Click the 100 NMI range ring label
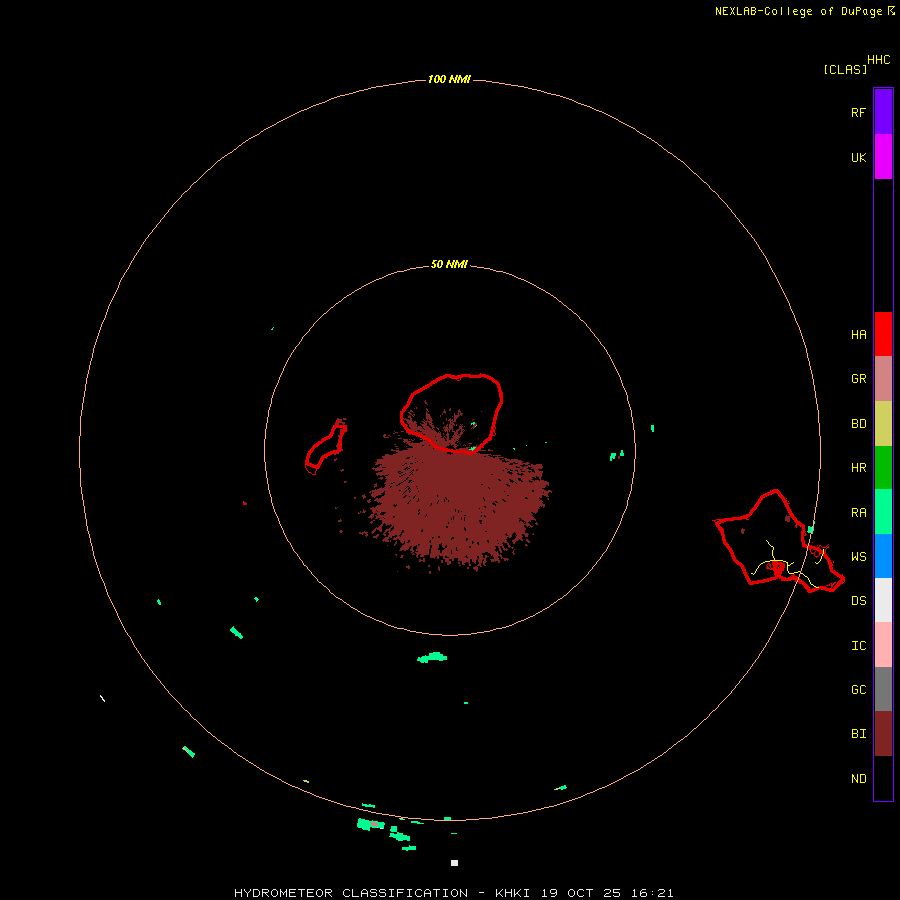 point(449,79)
